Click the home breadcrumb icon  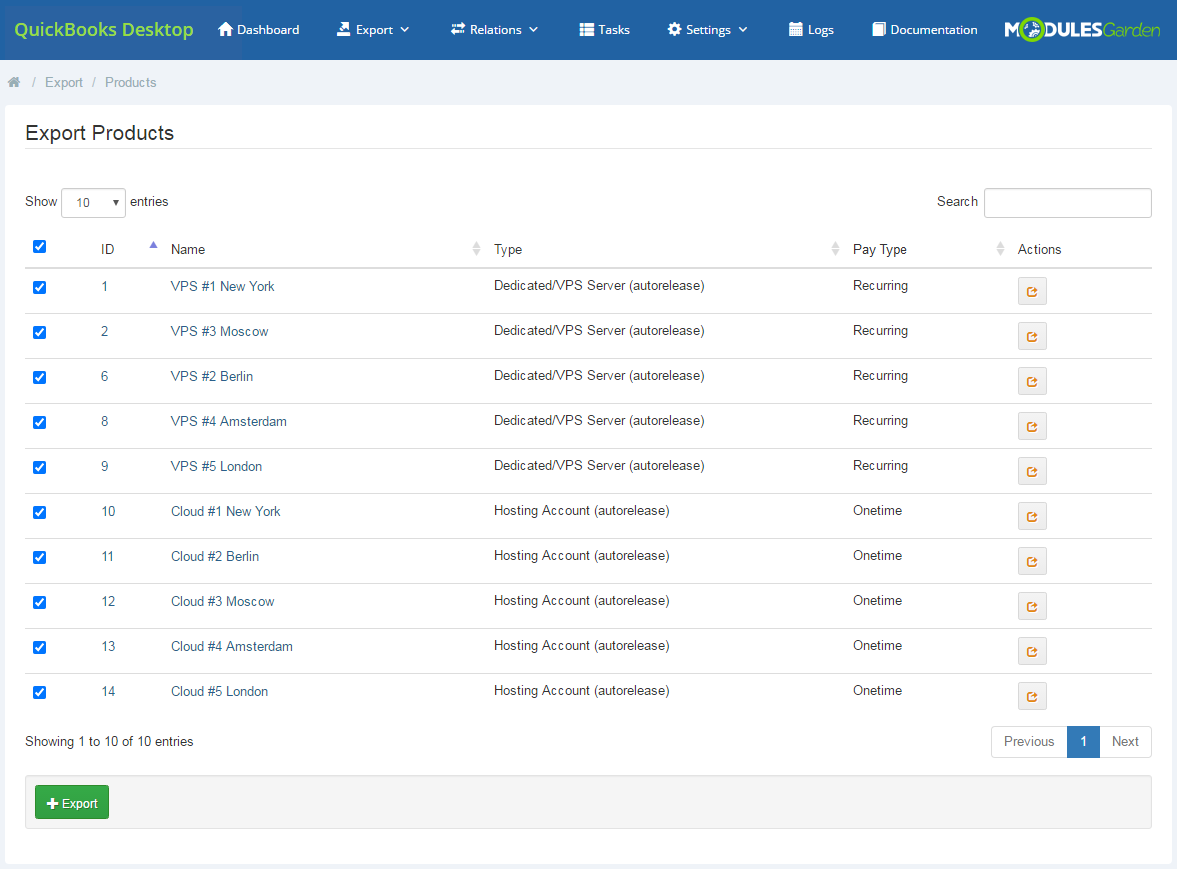point(14,82)
